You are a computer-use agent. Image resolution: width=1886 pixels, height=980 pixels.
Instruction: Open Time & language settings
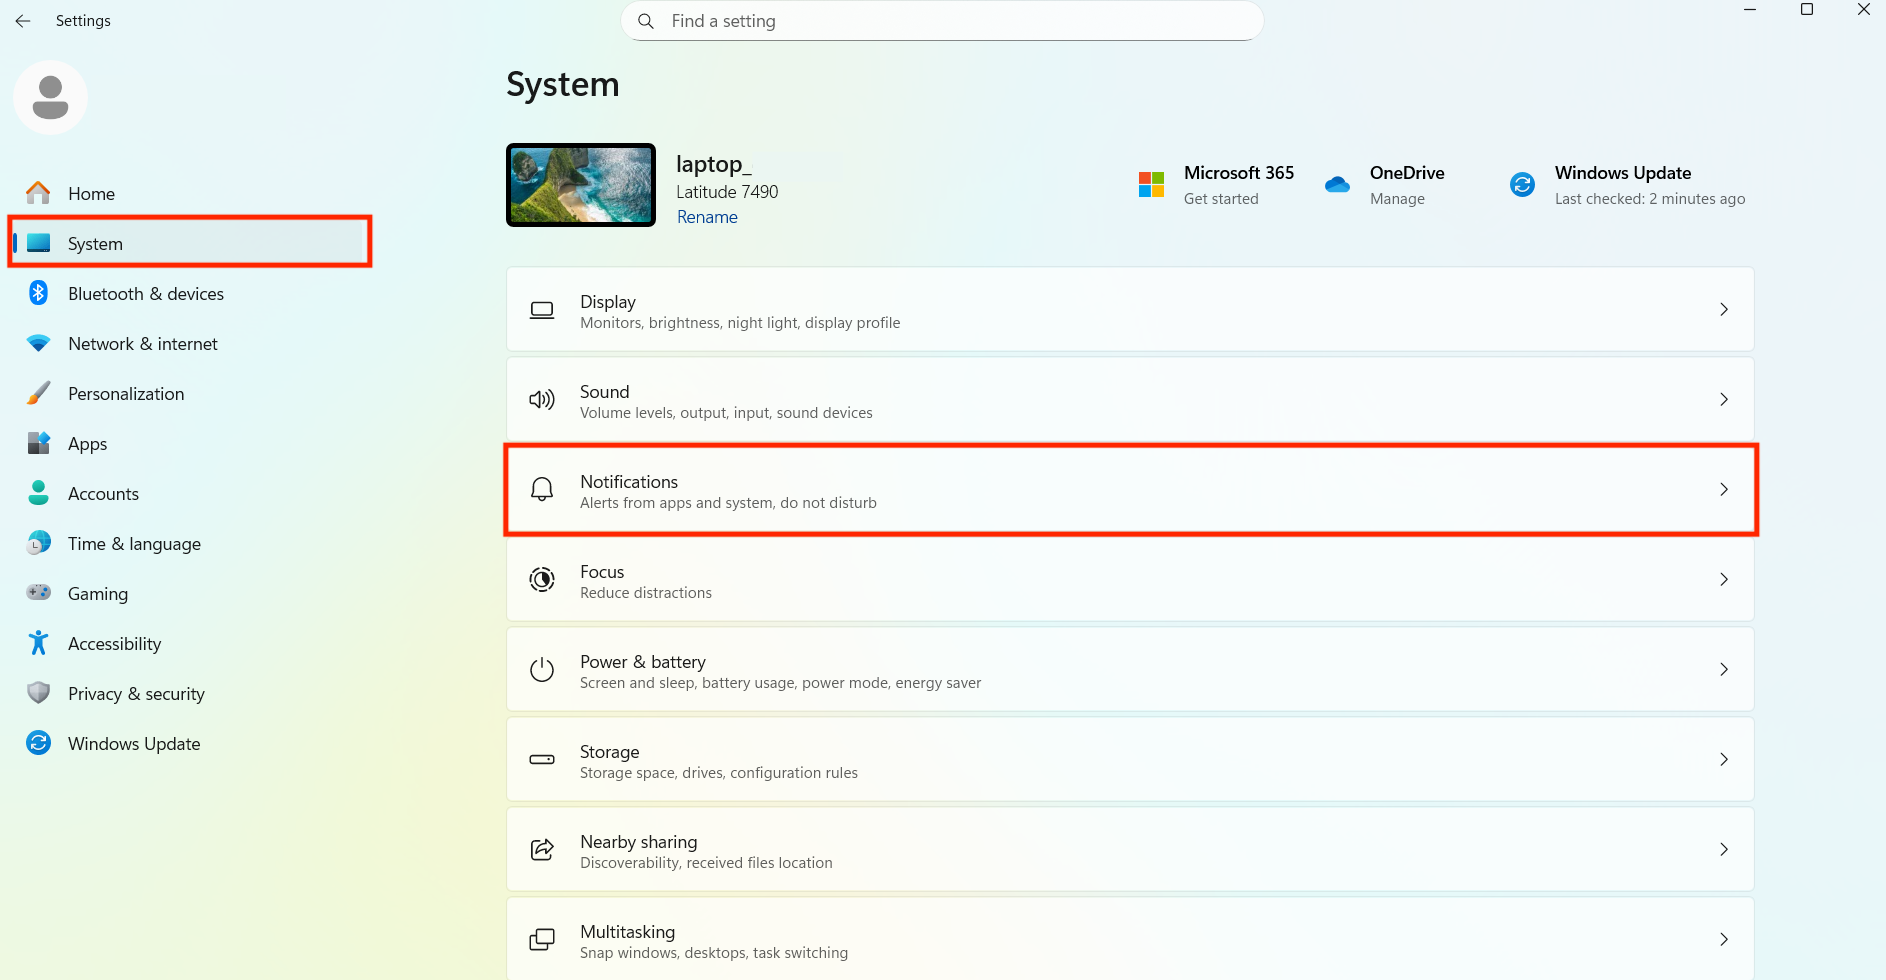point(134,543)
